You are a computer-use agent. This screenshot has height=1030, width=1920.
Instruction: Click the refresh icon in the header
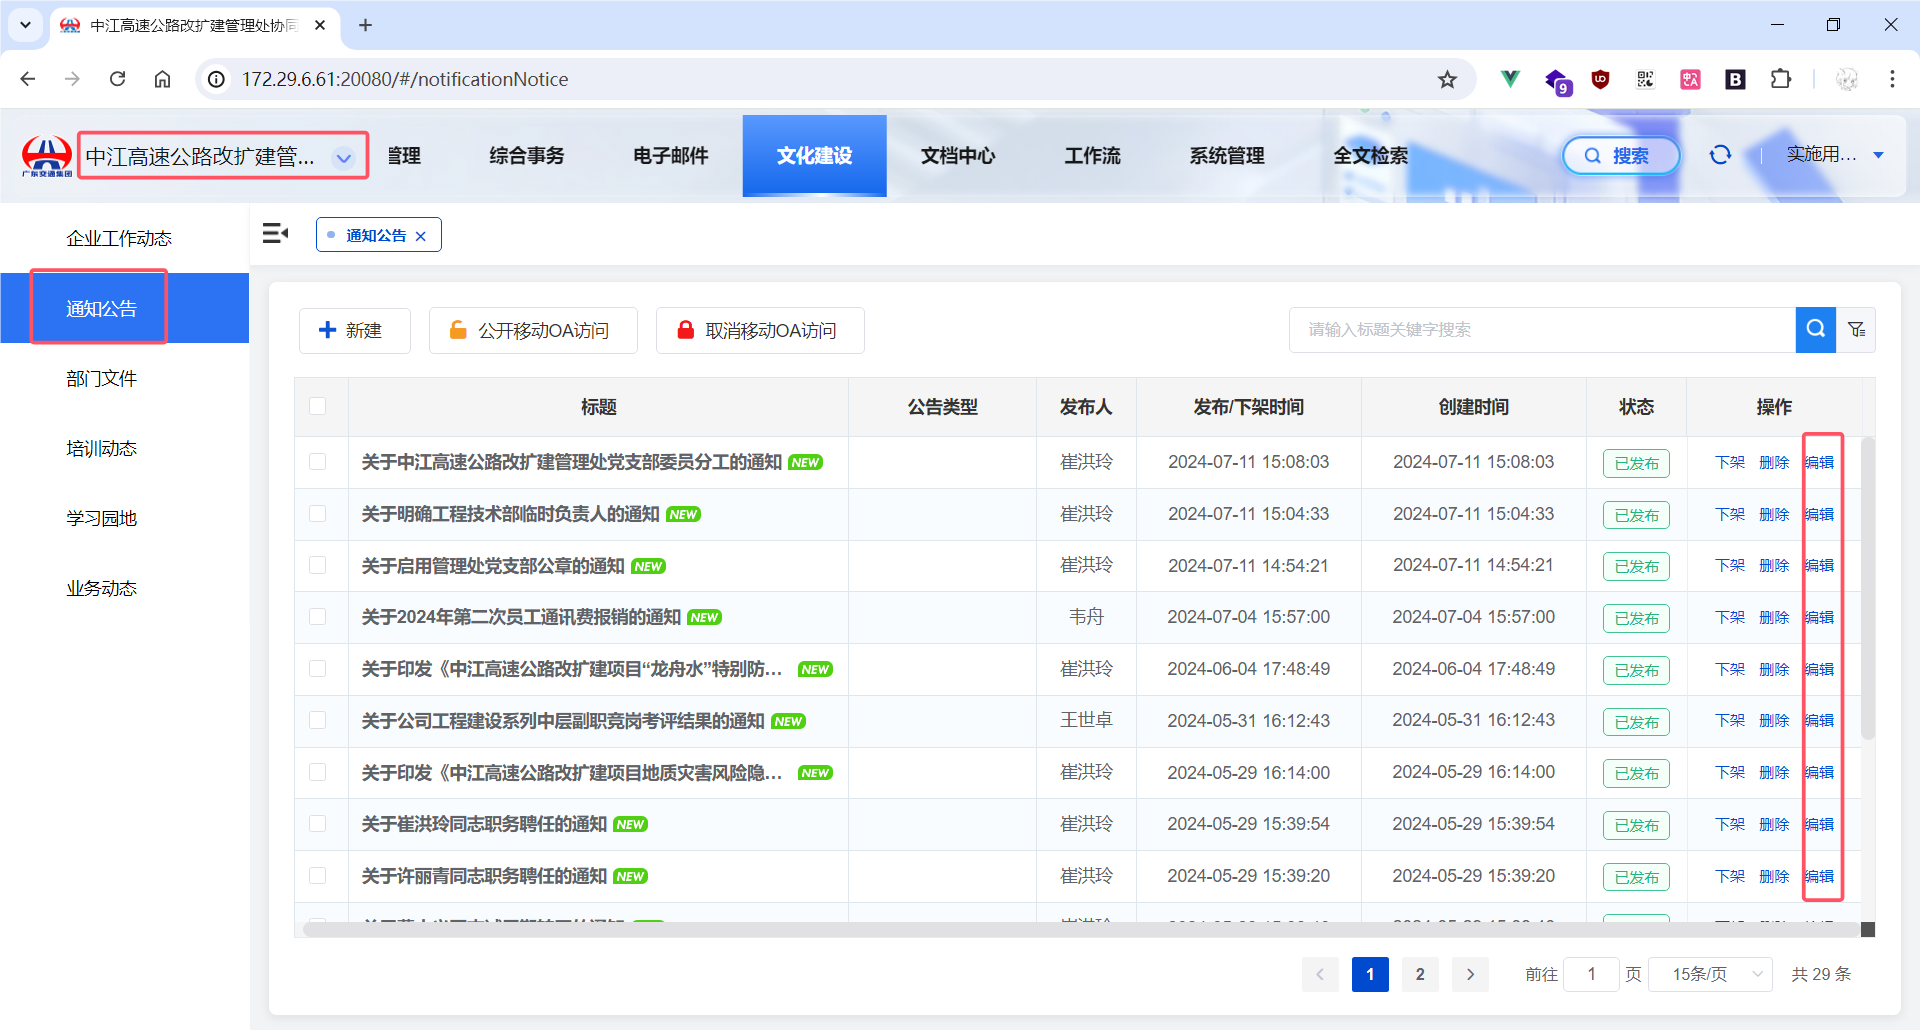1720,155
